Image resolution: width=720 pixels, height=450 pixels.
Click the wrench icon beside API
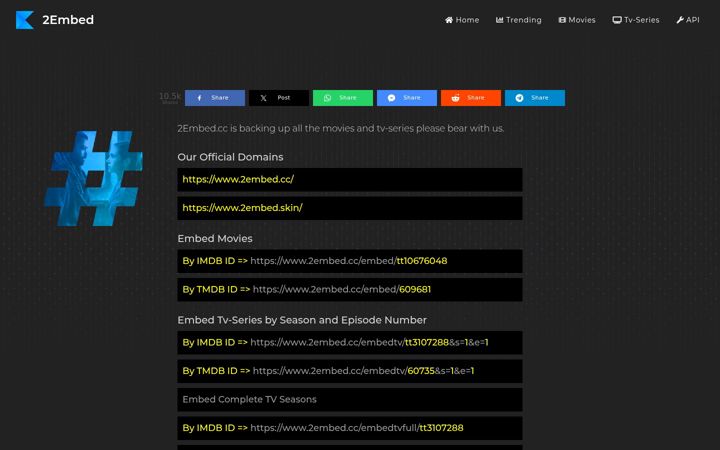[680, 20]
